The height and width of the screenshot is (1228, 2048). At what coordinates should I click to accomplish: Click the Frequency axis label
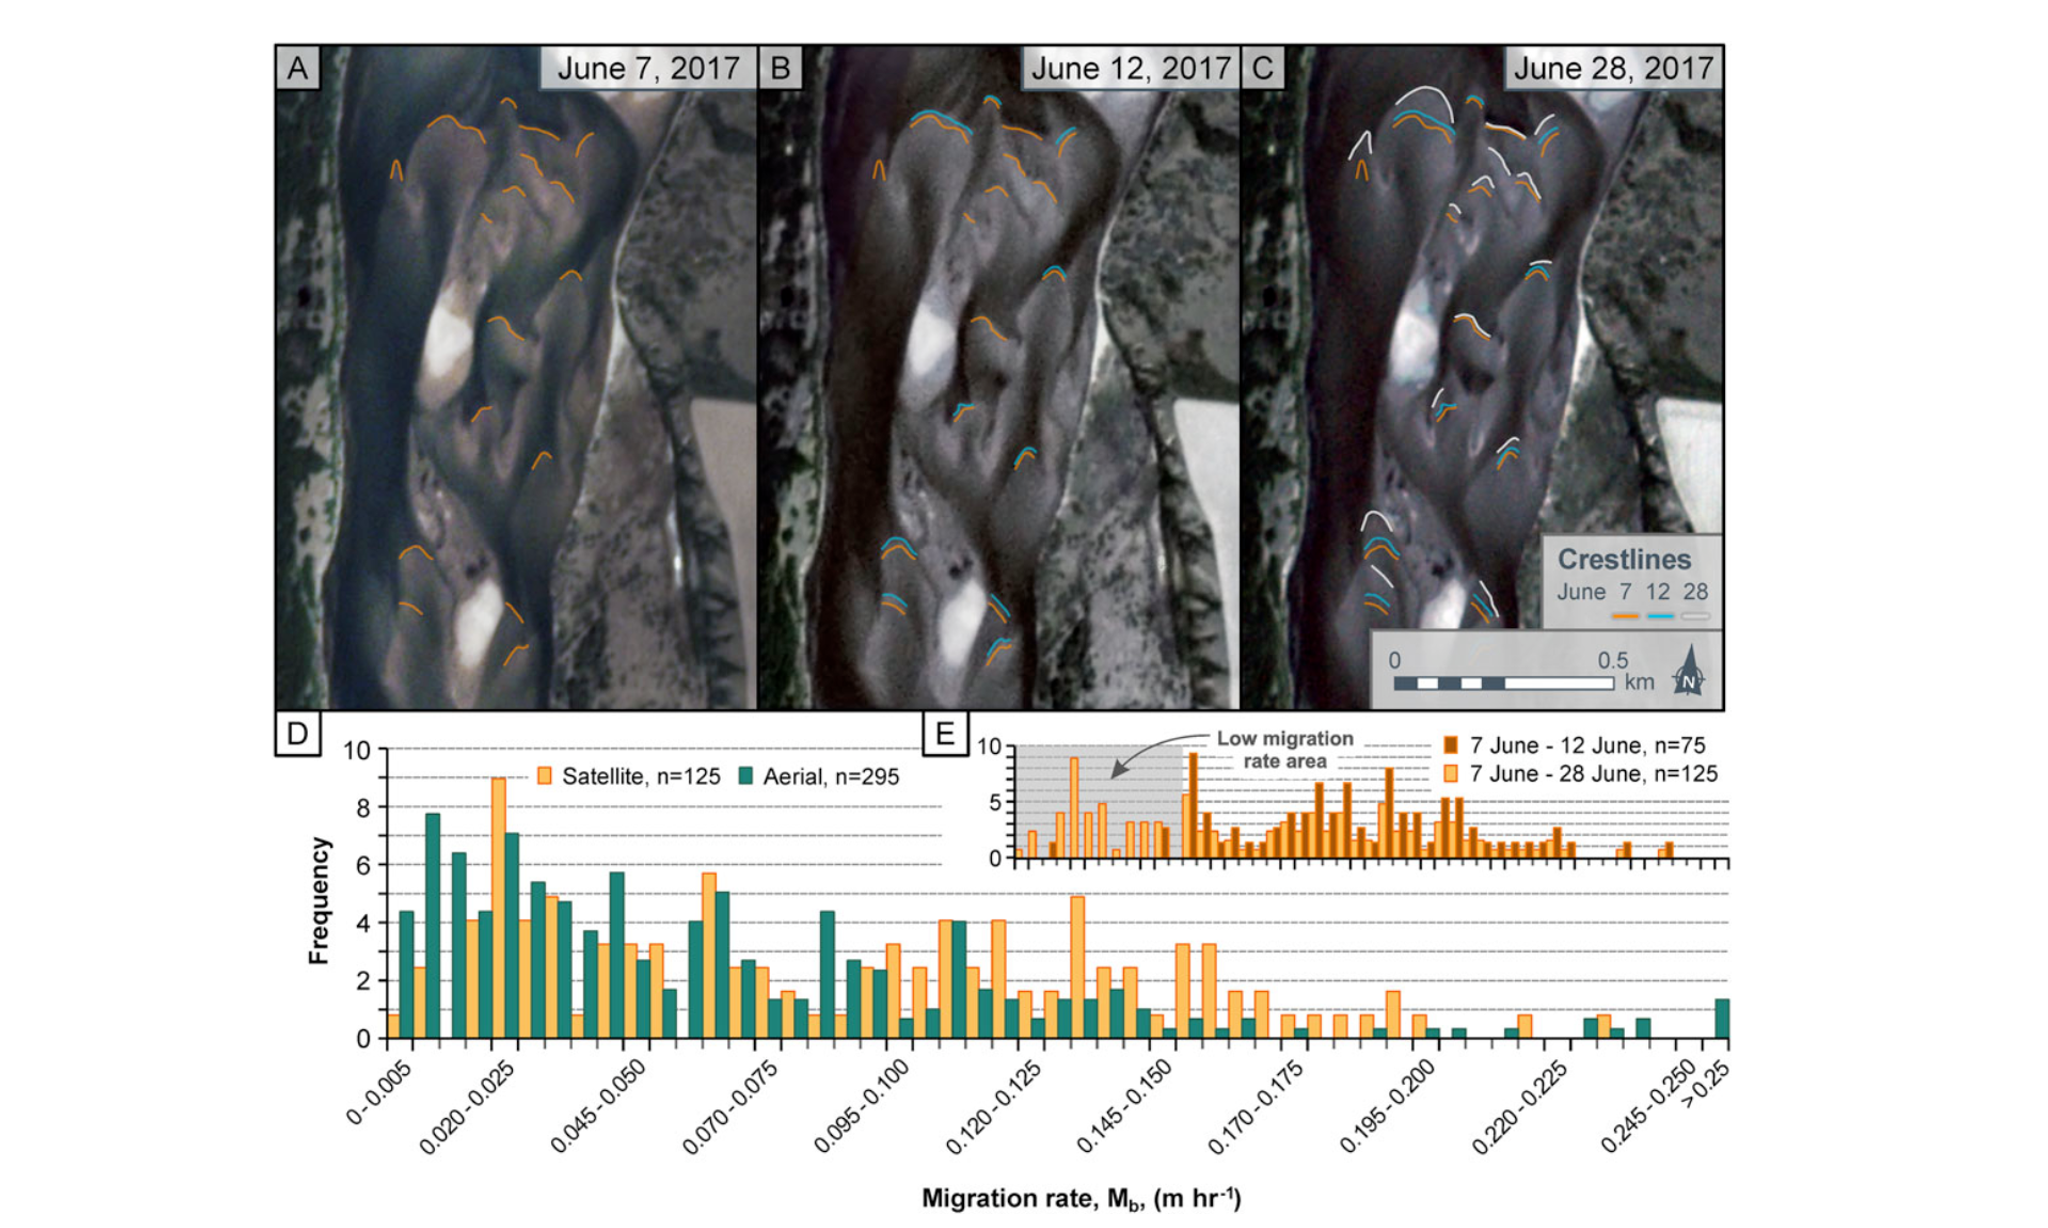(x=319, y=900)
